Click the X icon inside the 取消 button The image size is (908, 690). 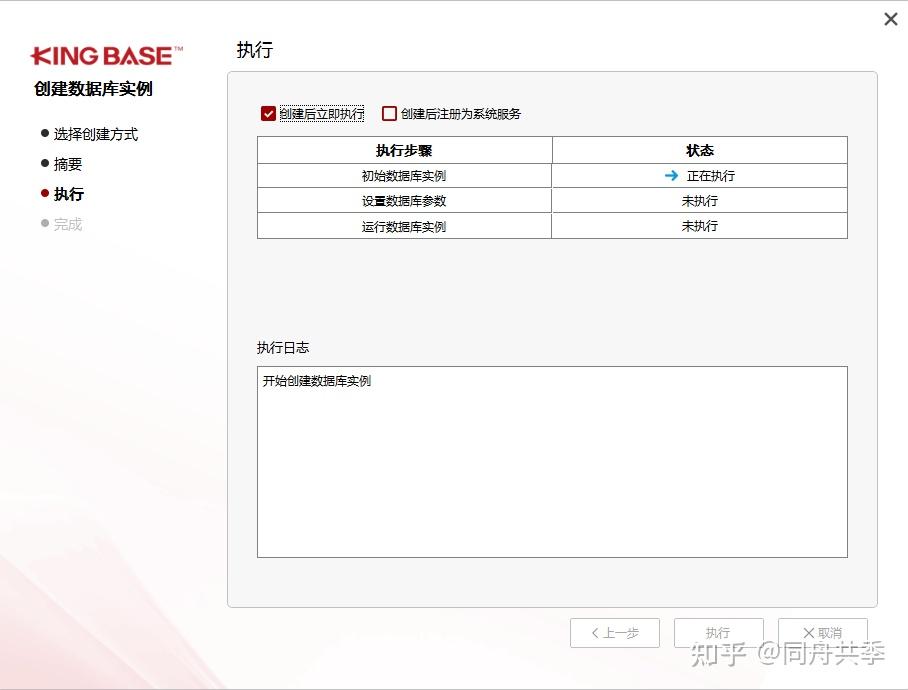pyautogui.click(x=808, y=632)
